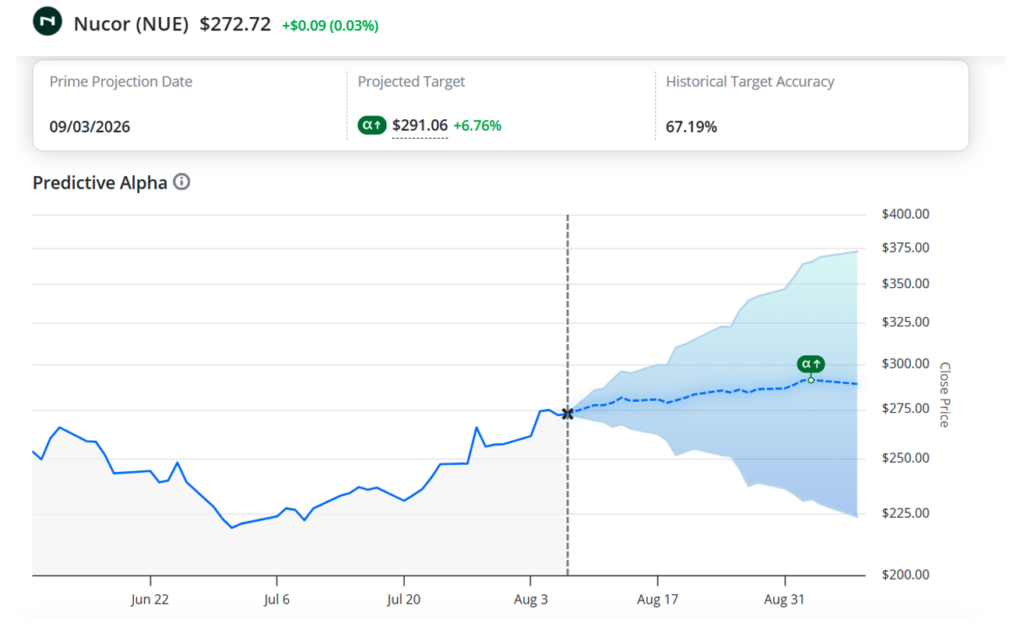Click the Projected Target label
1024x641 pixels.
pos(411,82)
